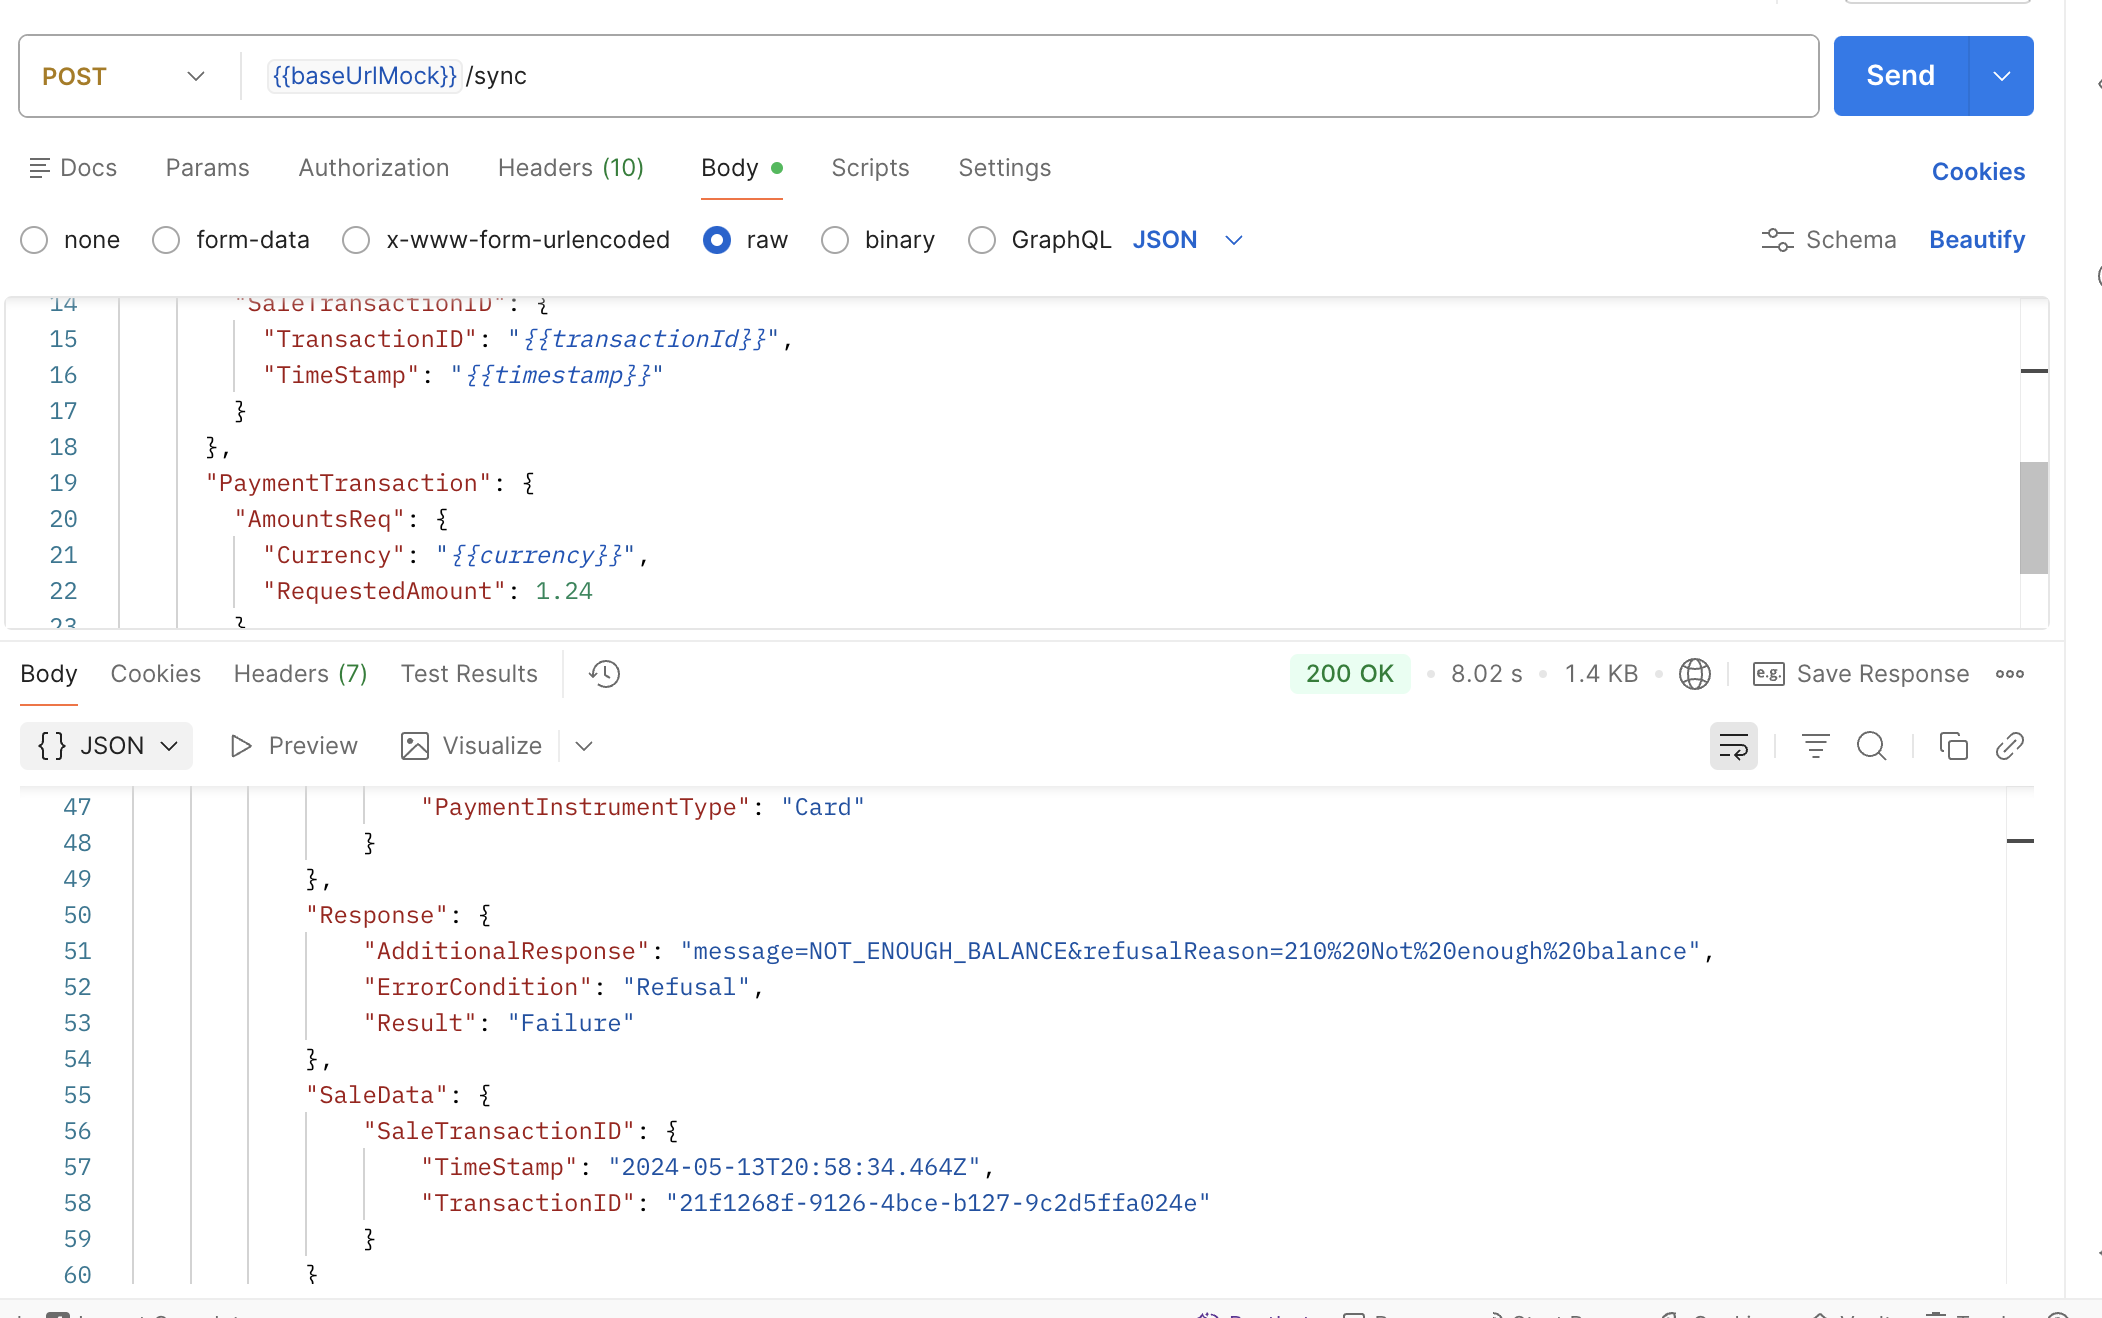Open the POST method dropdown
This screenshot has width=2102, height=1318.
point(124,76)
